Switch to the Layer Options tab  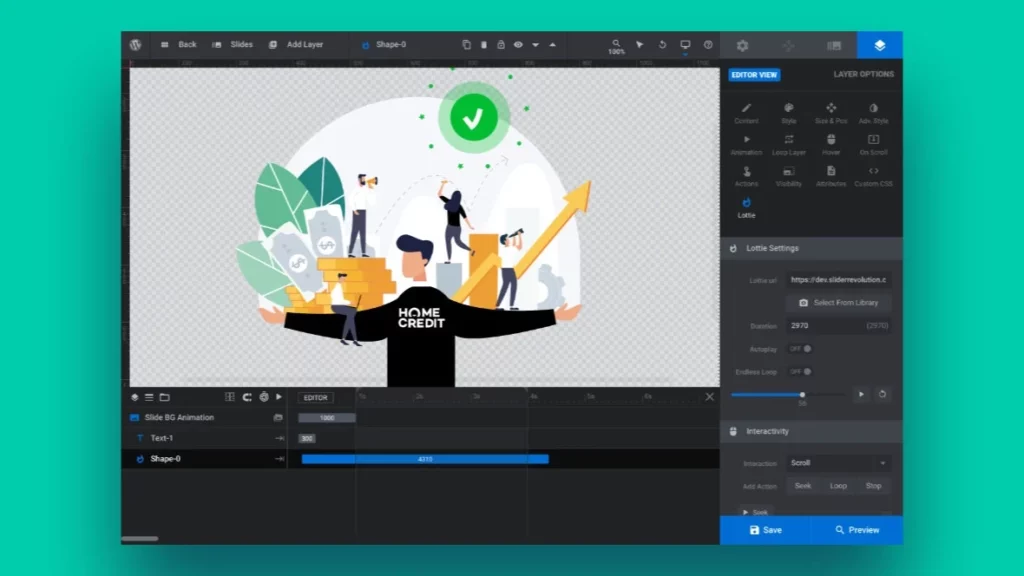(x=862, y=74)
